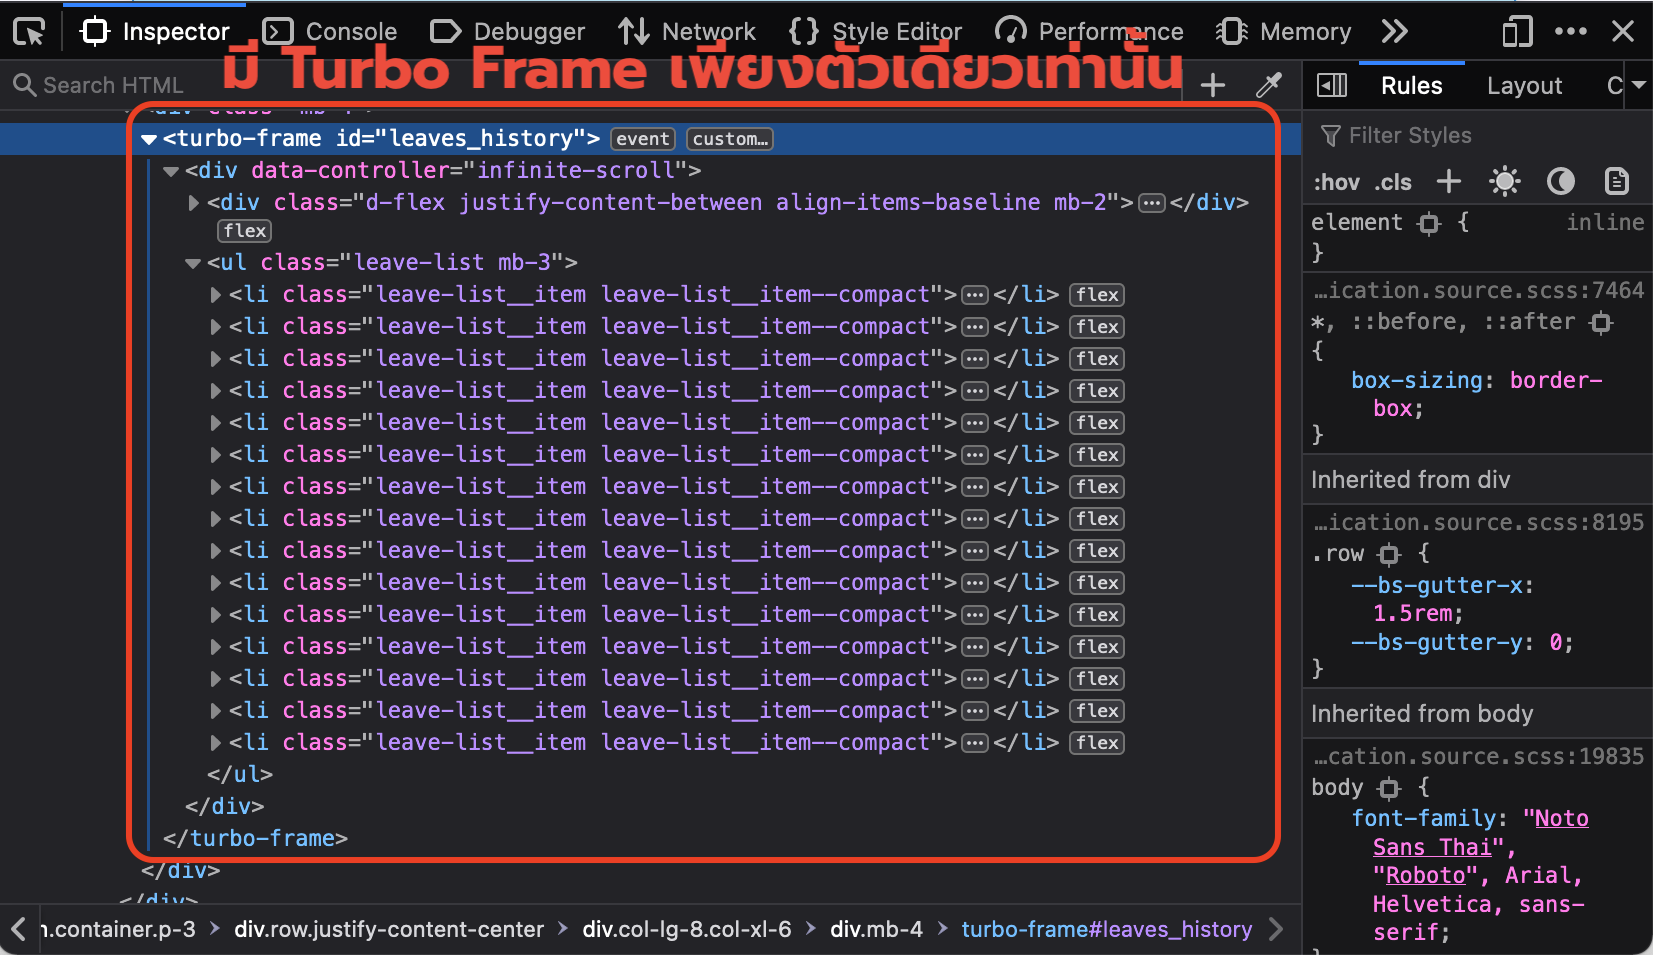
Task: Click the Noto Sans Thai font value
Action: (1480, 832)
